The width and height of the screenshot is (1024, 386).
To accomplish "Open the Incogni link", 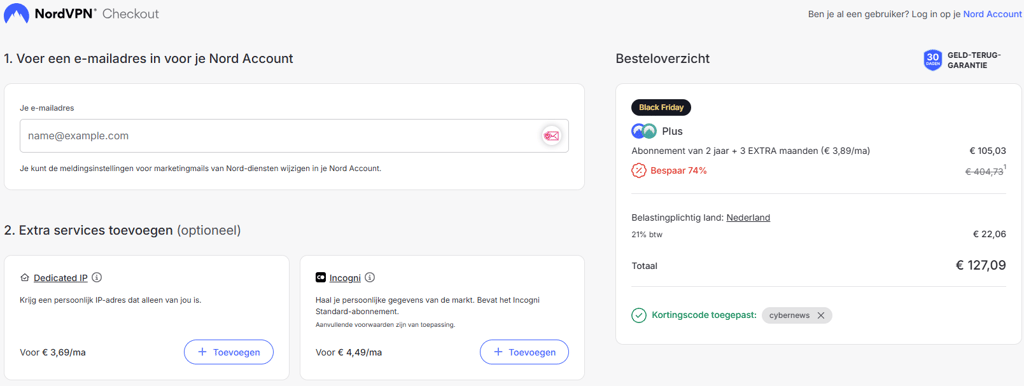I will [x=345, y=278].
